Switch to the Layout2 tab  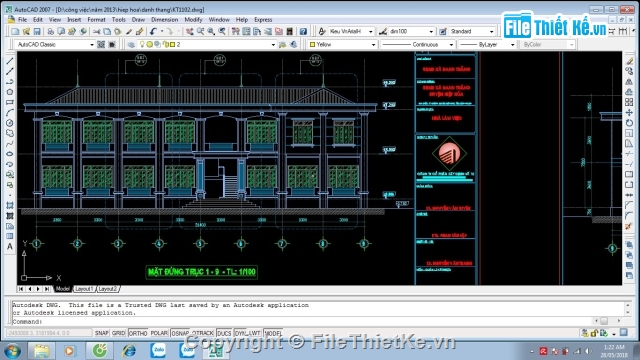(108, 289)
